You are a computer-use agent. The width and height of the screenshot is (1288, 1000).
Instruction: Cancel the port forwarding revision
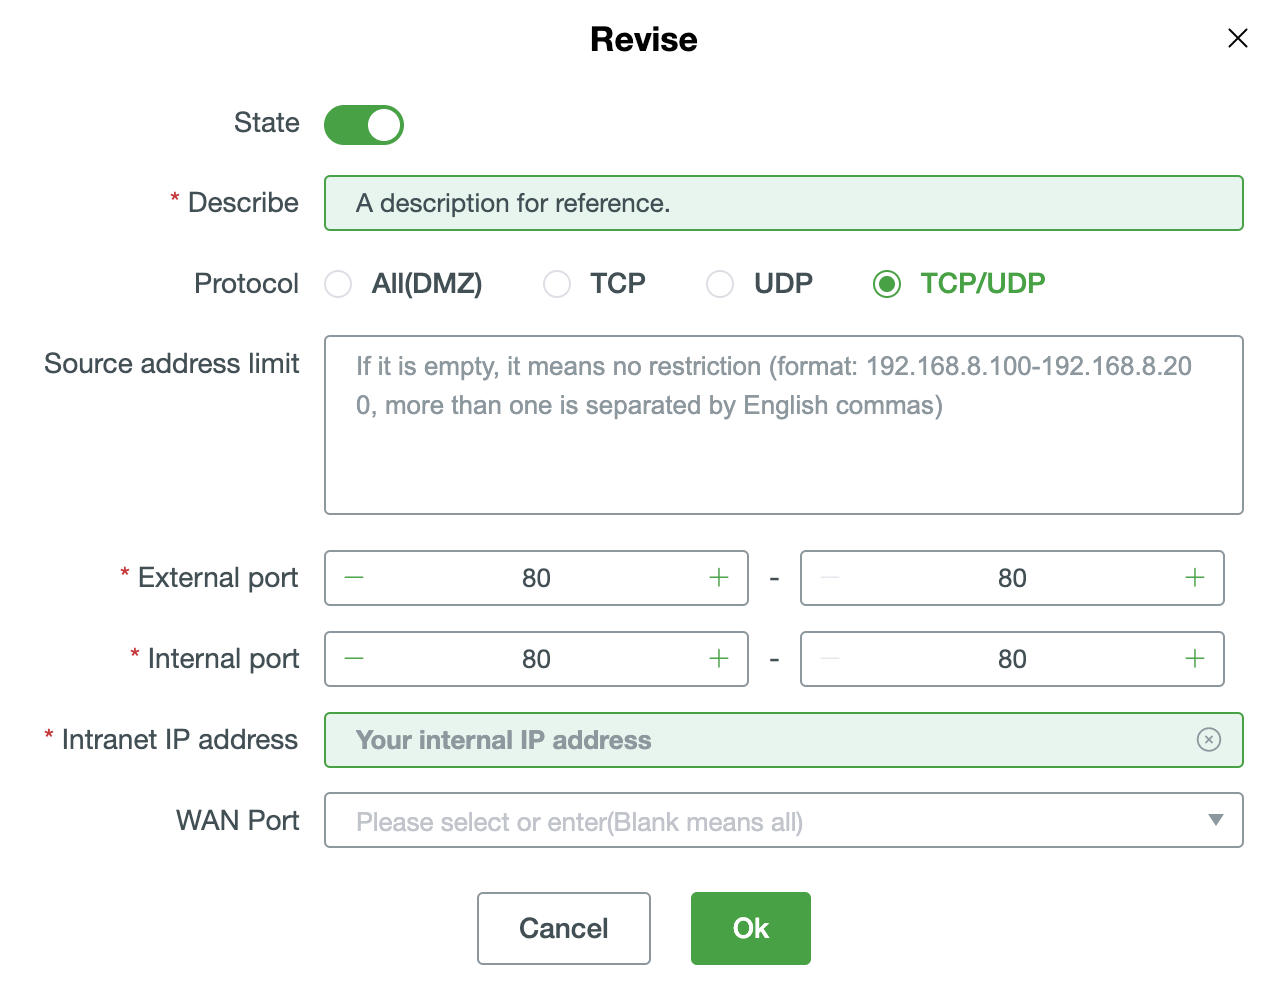(564, 928)
